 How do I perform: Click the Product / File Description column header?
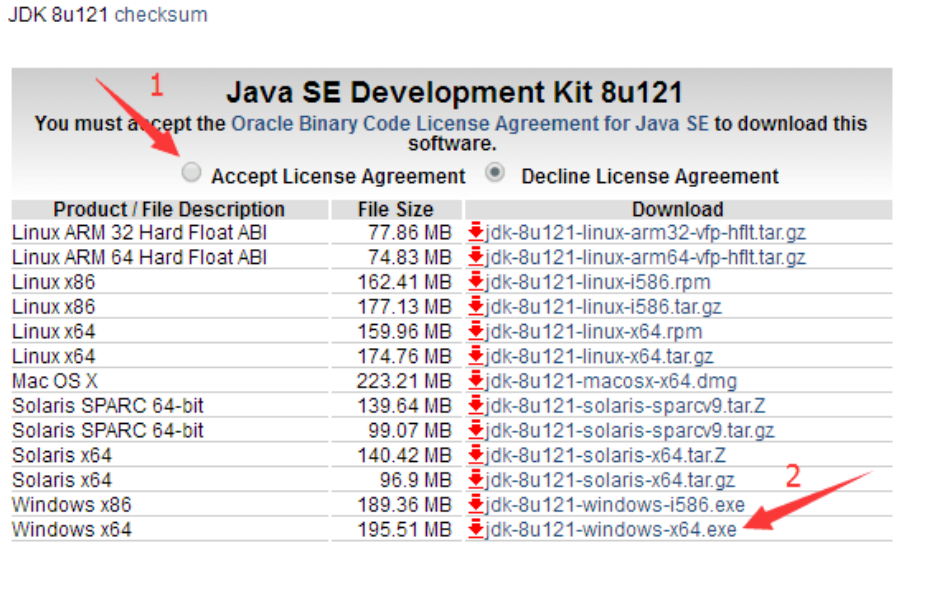tap(169, 209)
